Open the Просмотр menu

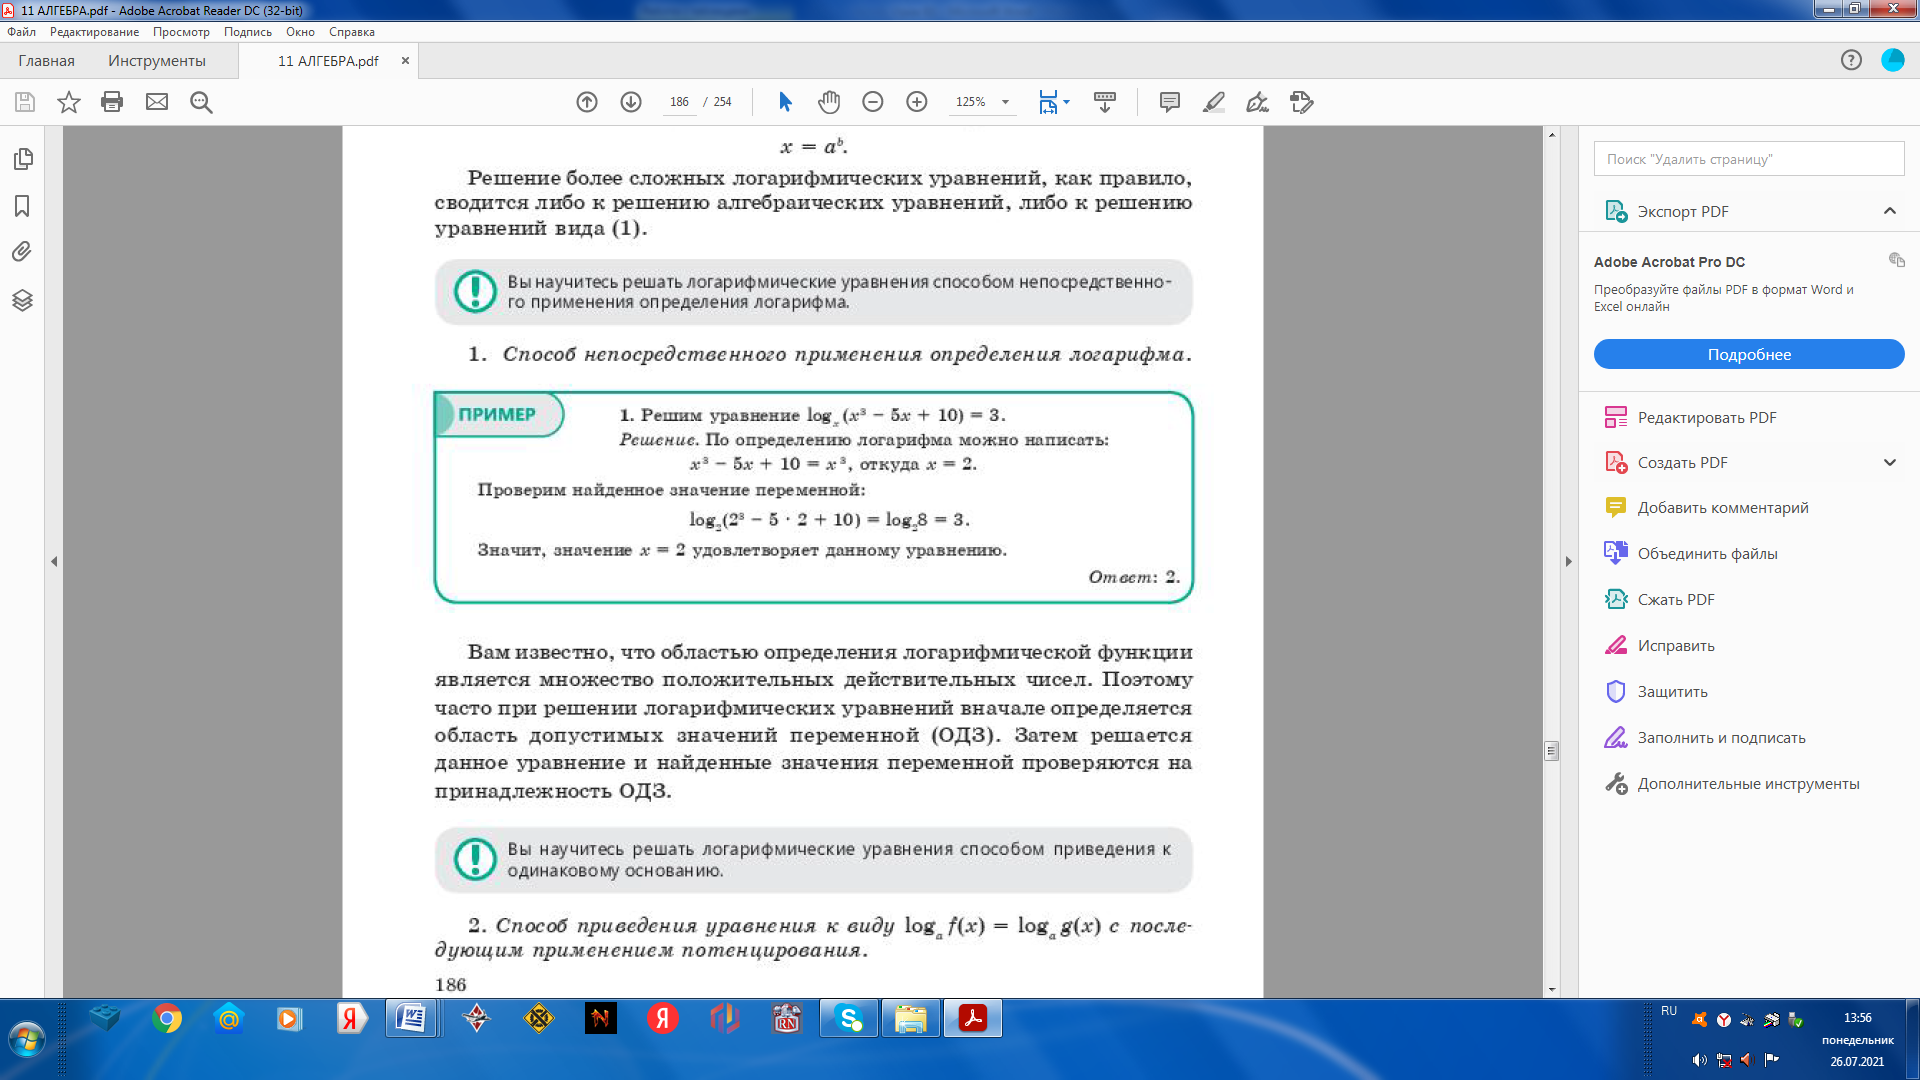[x=181, y=32]
